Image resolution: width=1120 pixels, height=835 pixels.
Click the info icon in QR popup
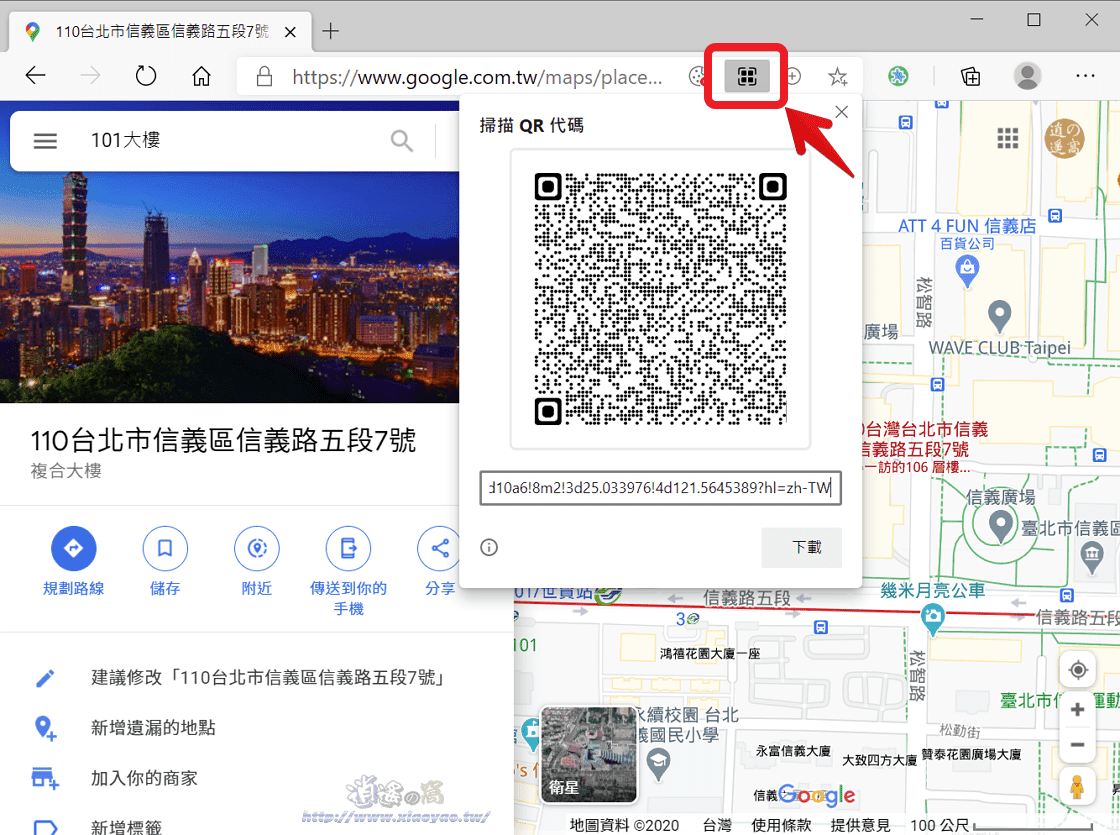pyautogui.click(x=489, y=548)
